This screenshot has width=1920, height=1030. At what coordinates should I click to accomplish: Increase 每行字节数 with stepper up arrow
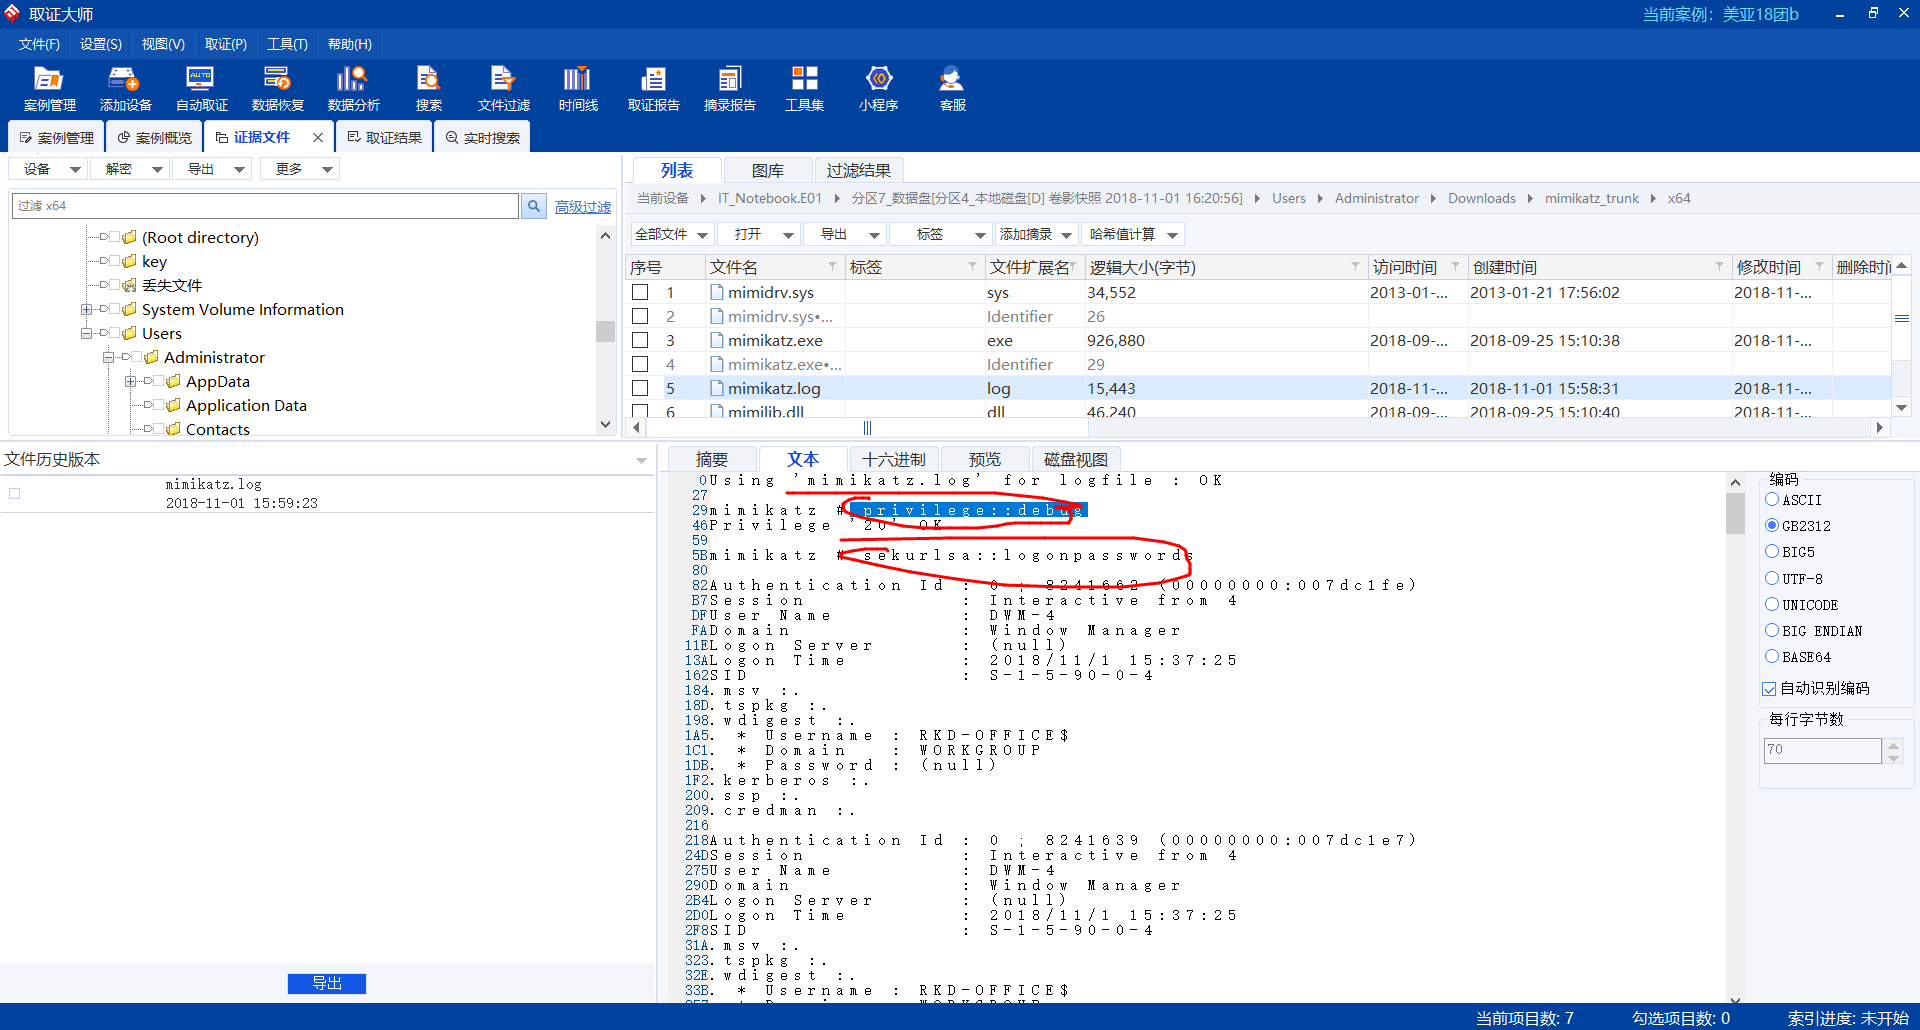(x=1893, y=745)
